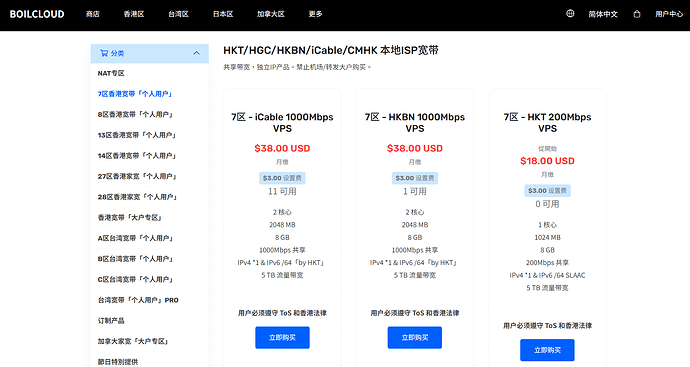Select the NAT专区 category
Viewport: 690px width, 367px height.
pyautogui.click(x=150, y=73)
